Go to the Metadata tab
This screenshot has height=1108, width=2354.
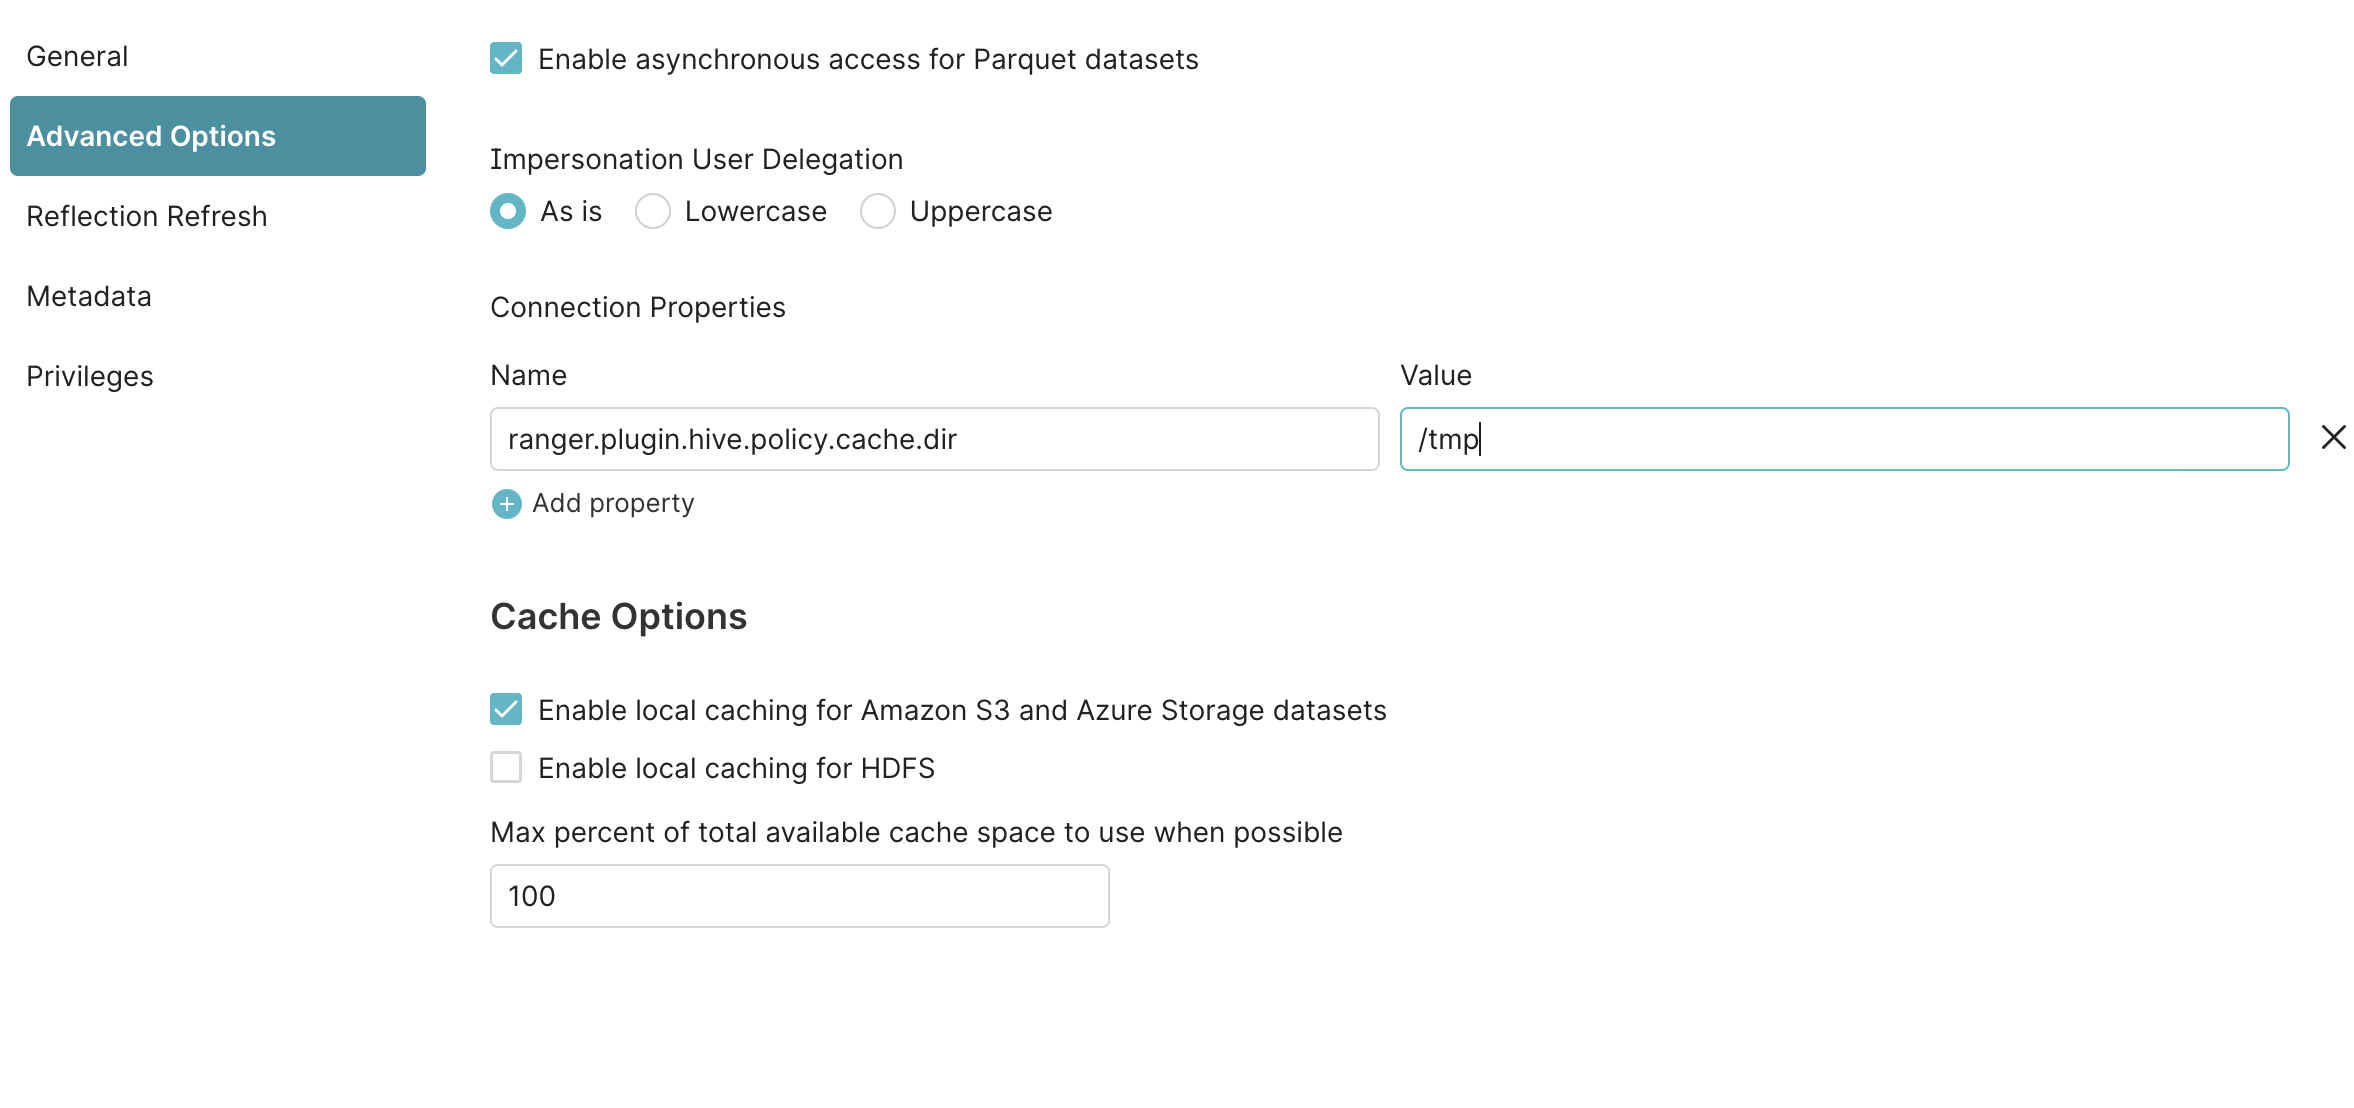click(x=89, y=296)
